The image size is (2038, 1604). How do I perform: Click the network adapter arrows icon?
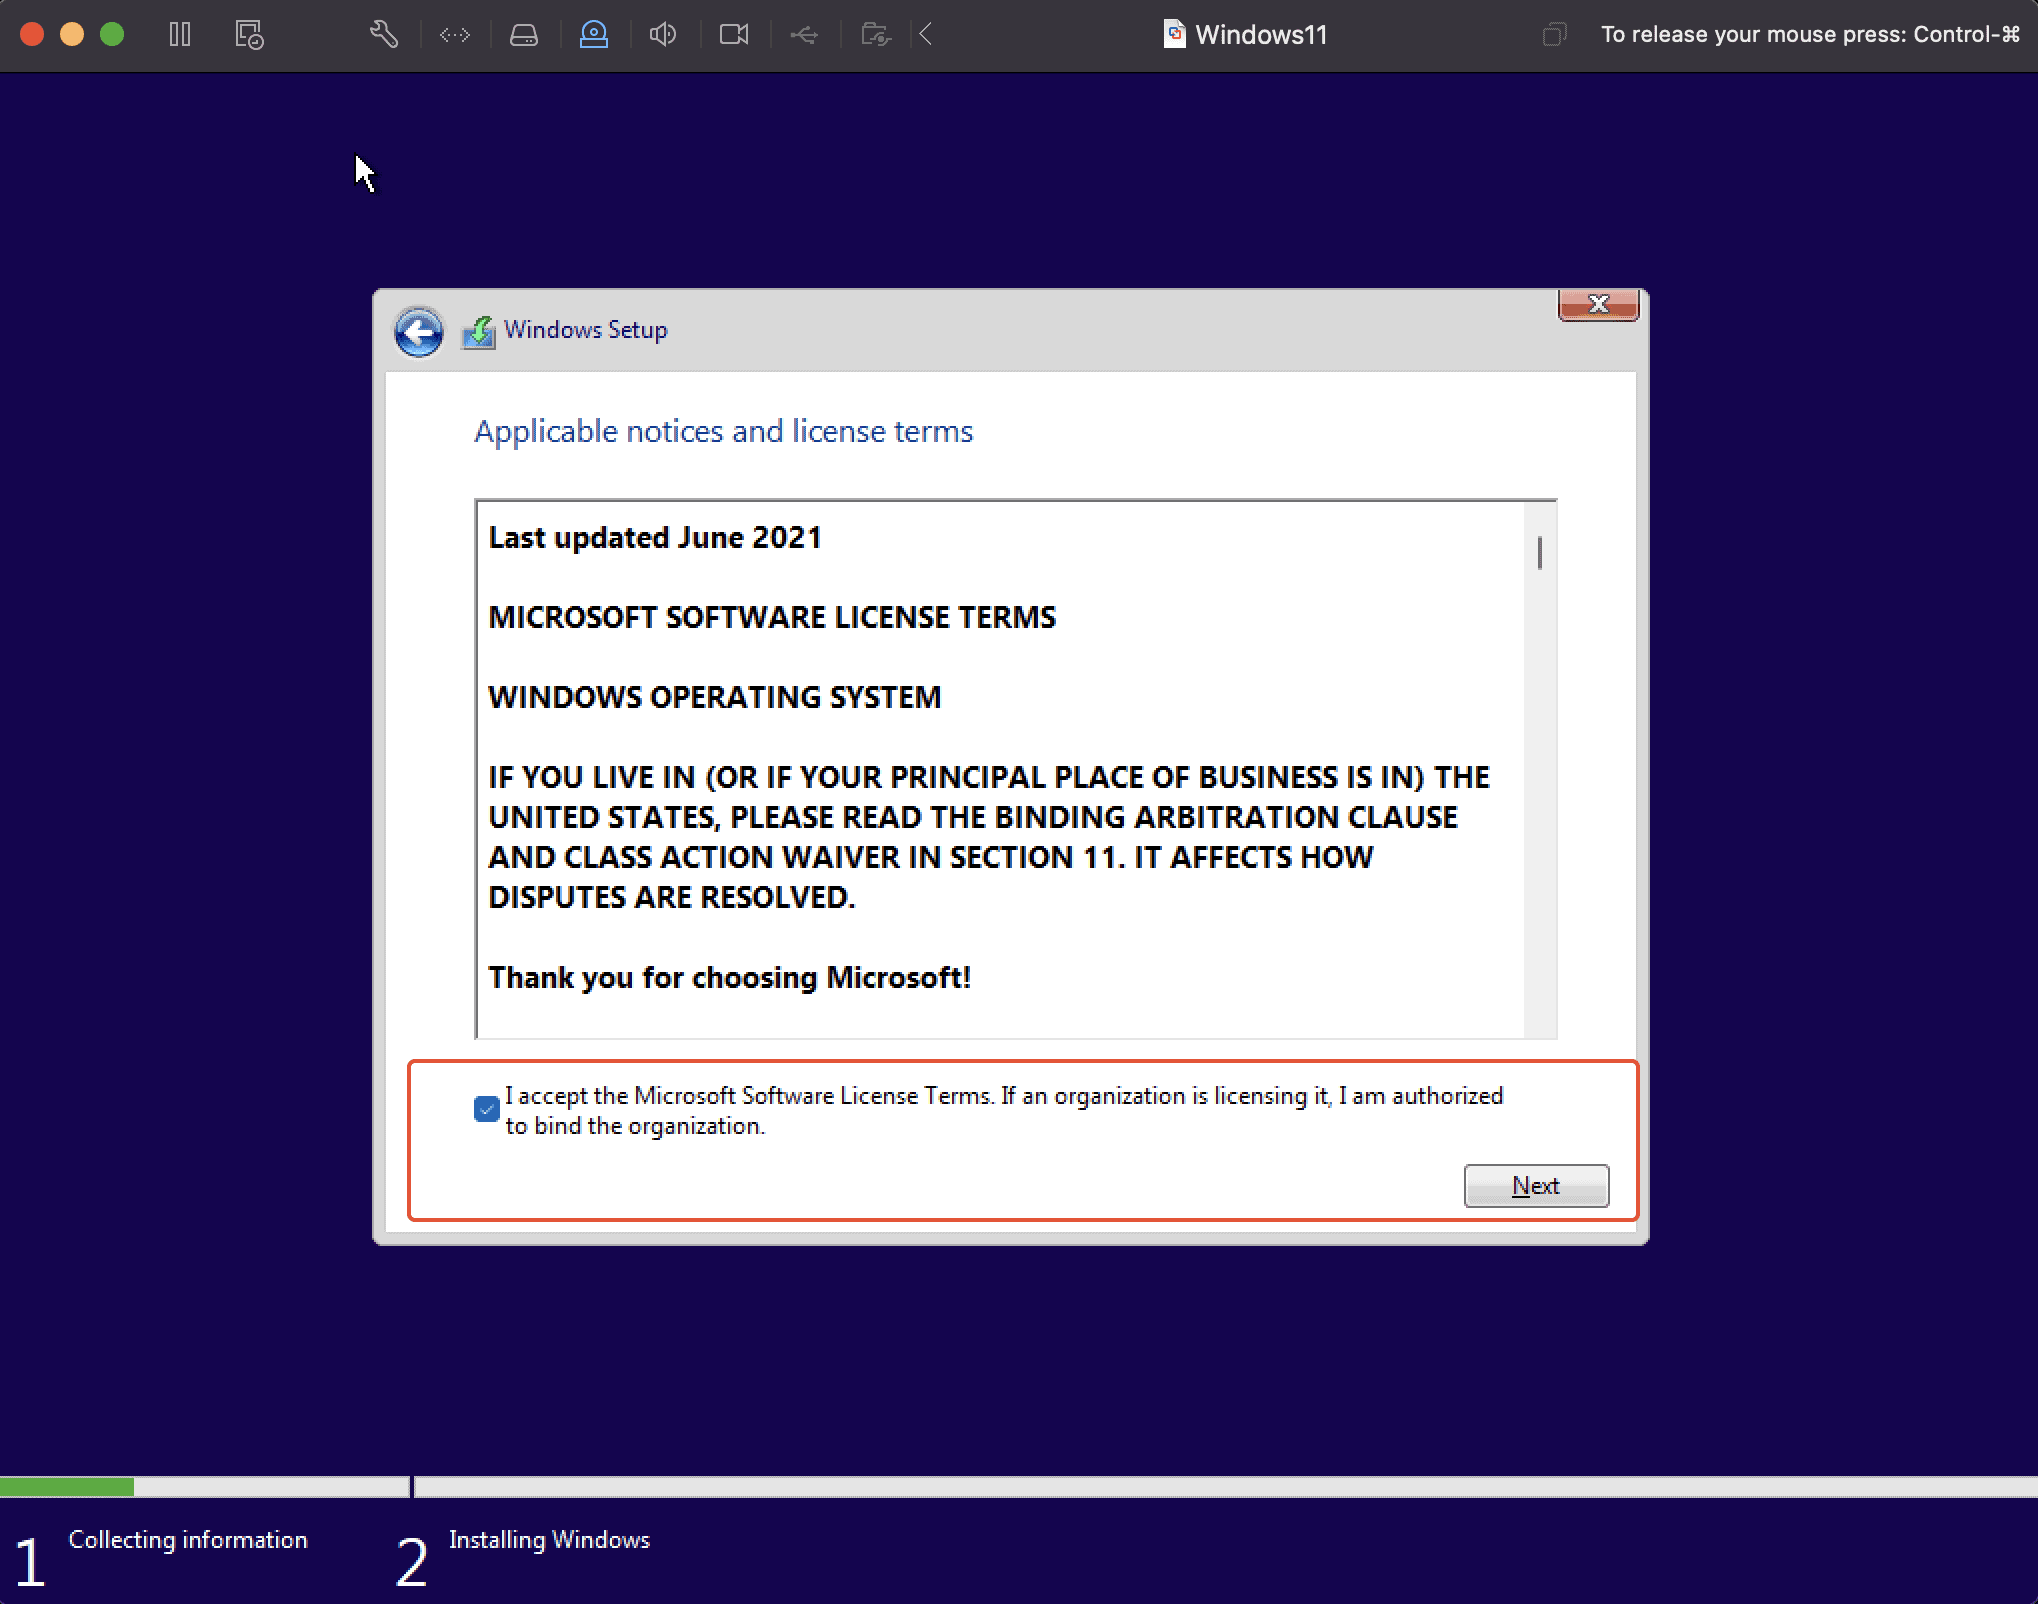454,35
